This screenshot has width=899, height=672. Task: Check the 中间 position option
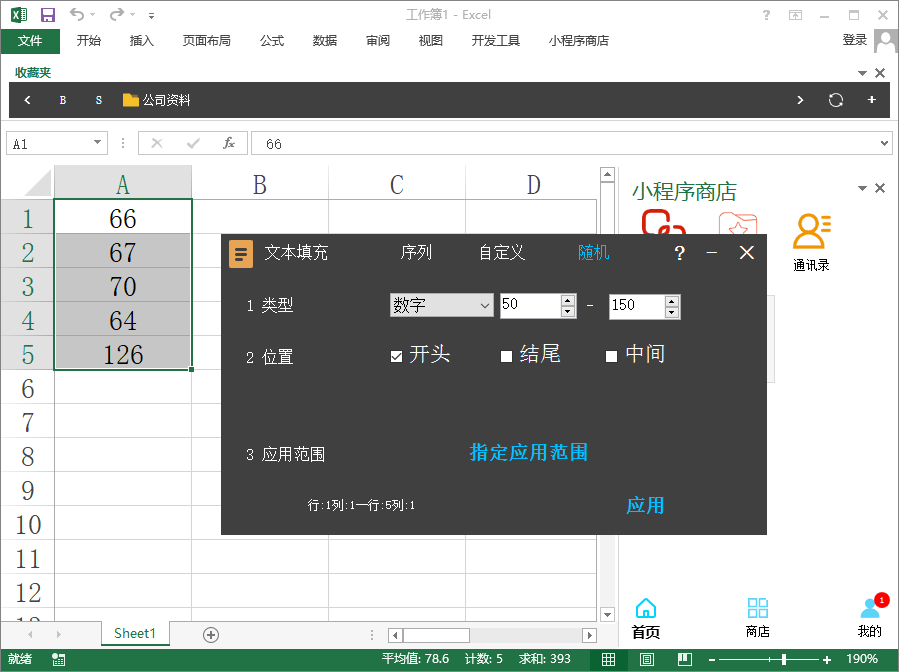(x=611, y=357)
